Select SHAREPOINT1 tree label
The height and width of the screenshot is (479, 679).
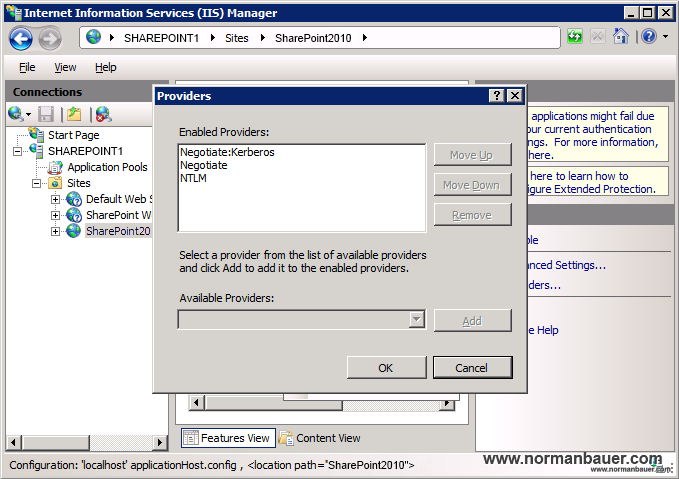[x=85, y=151]
